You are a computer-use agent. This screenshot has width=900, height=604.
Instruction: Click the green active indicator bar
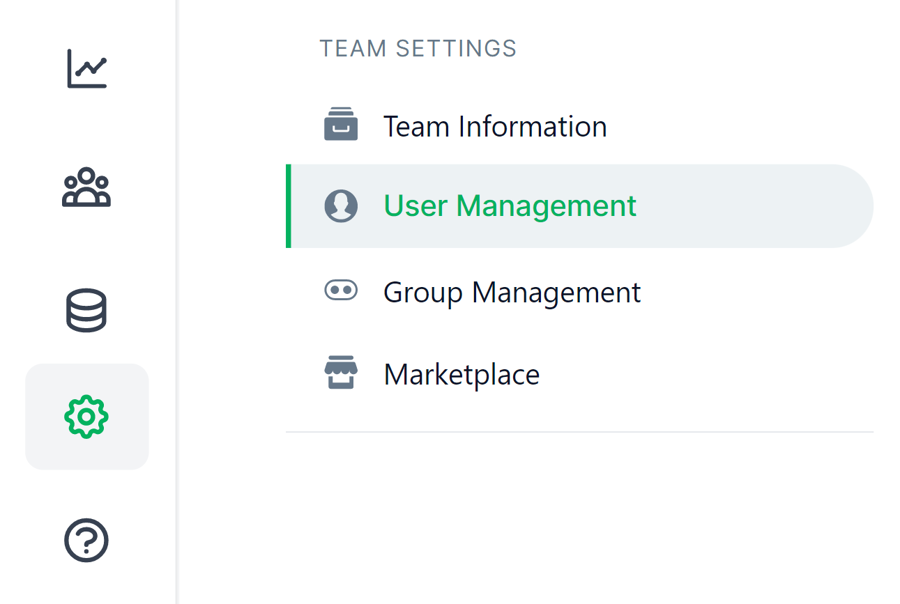coord(289,206)
